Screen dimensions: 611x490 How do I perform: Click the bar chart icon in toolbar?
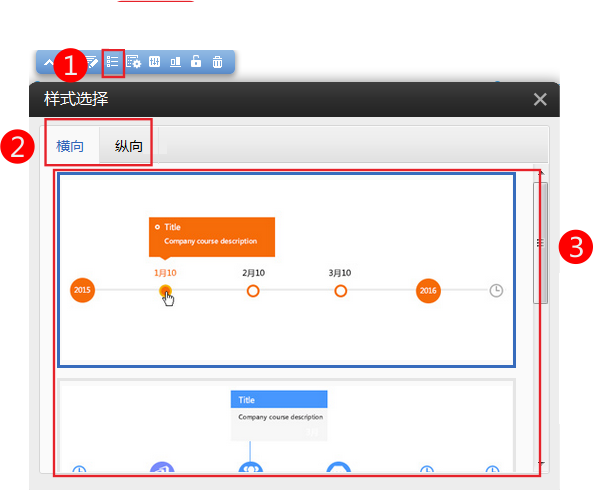coord(175,62)
